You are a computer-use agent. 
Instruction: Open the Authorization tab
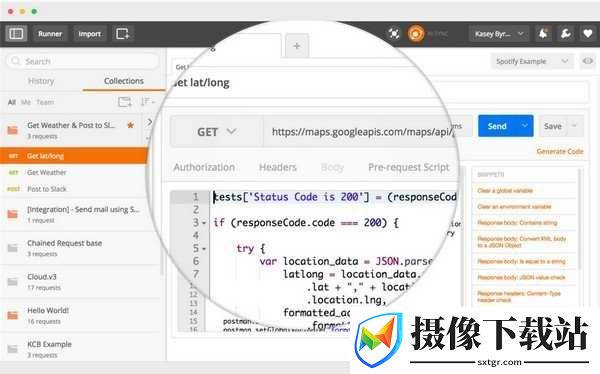pos(204,167)
